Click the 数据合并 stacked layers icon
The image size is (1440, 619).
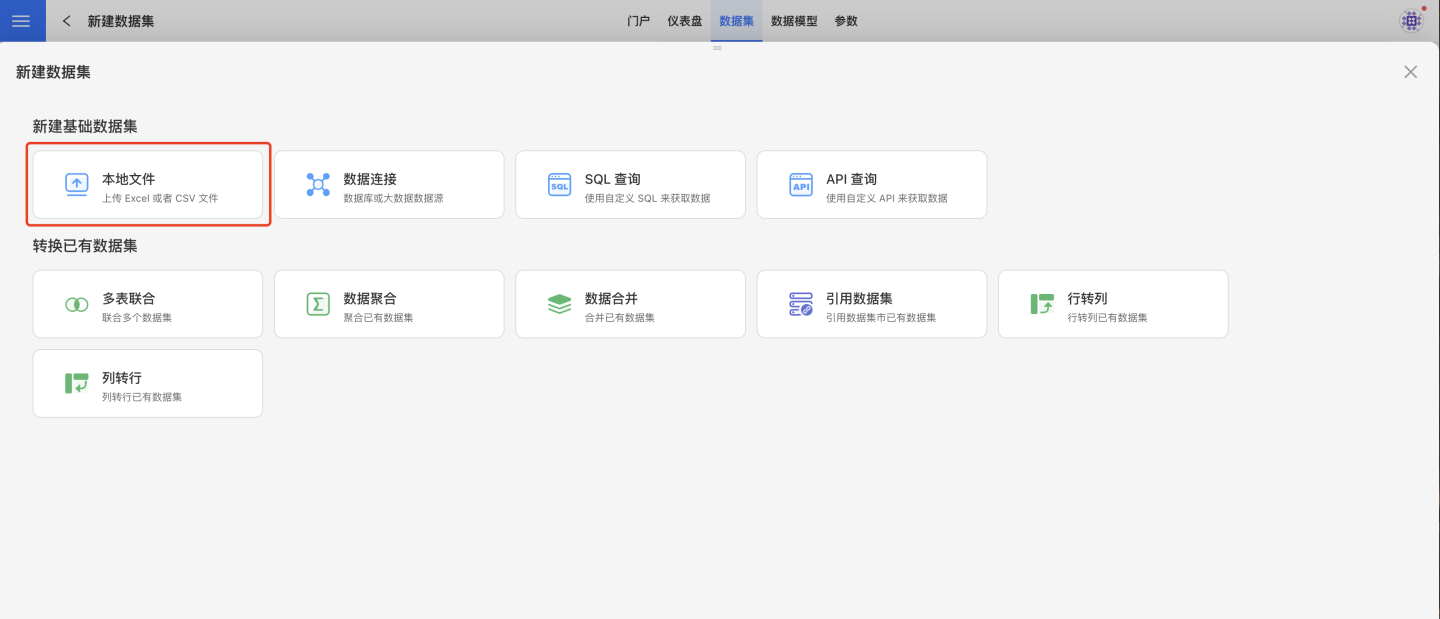tap(560, 304)
